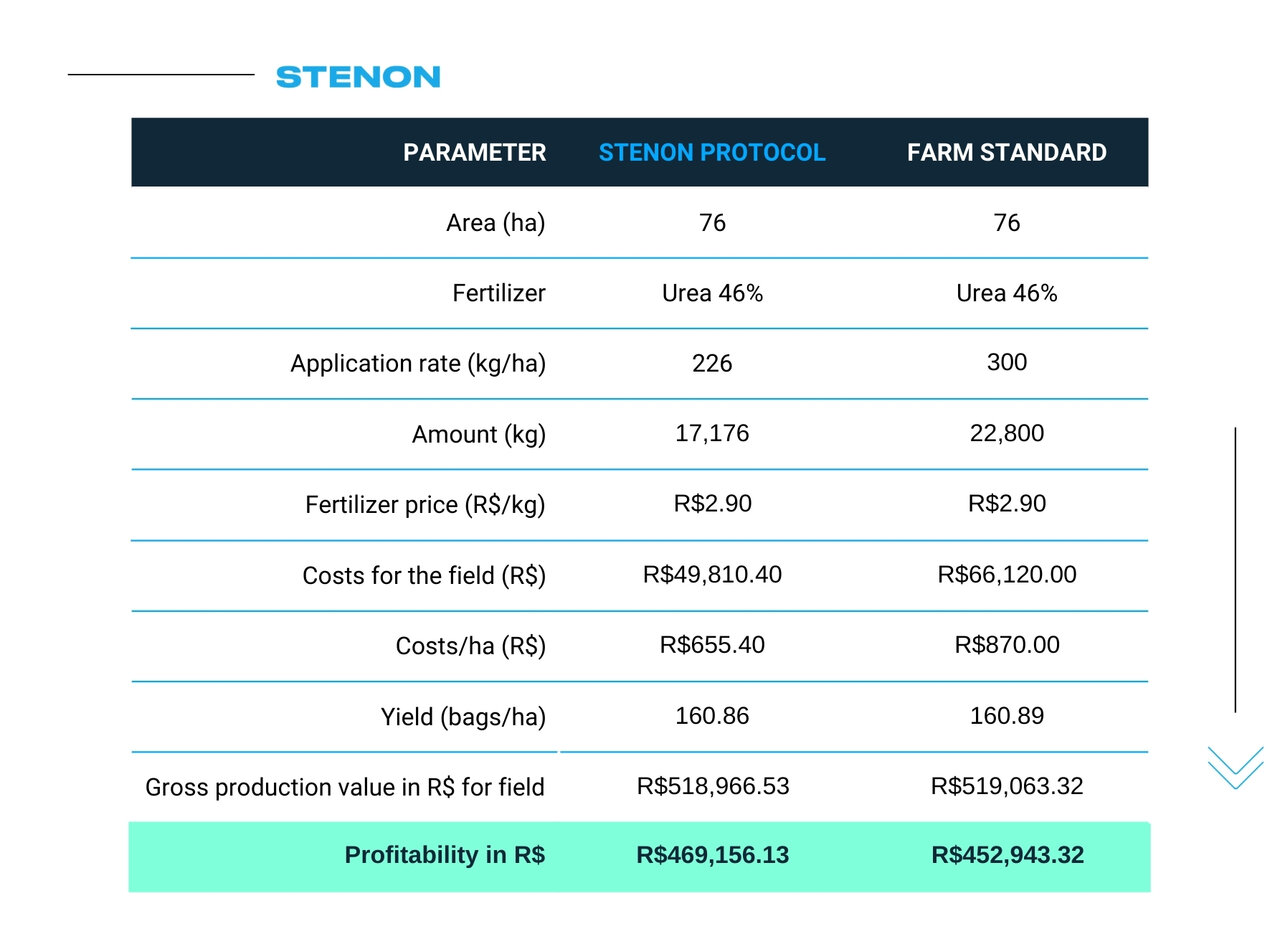The image size is (1280, 939).
Task: Click the R$66,120.00 field cost cell
Action: click(1006, 575)
